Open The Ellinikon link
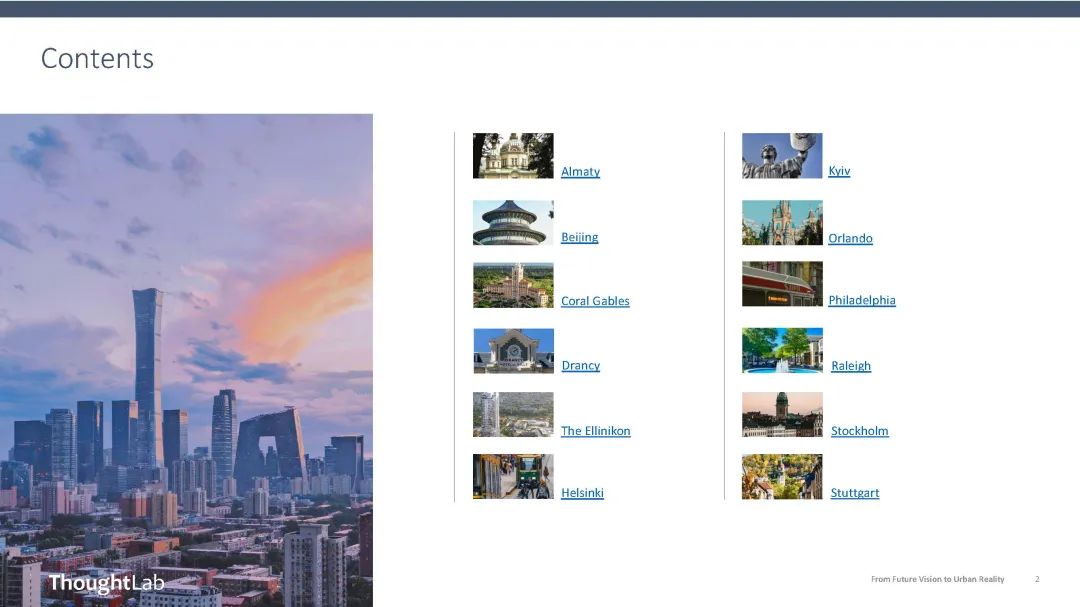 [596, 431]
